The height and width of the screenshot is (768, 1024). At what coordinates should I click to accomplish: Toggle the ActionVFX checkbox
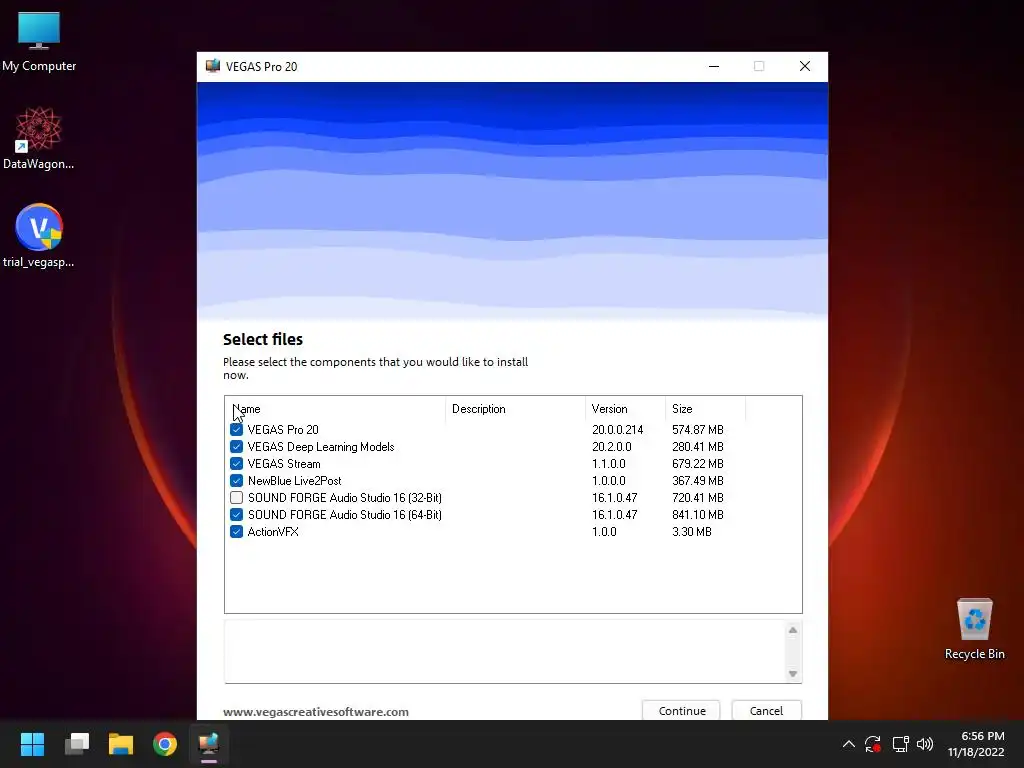click(x=236, y=532)
